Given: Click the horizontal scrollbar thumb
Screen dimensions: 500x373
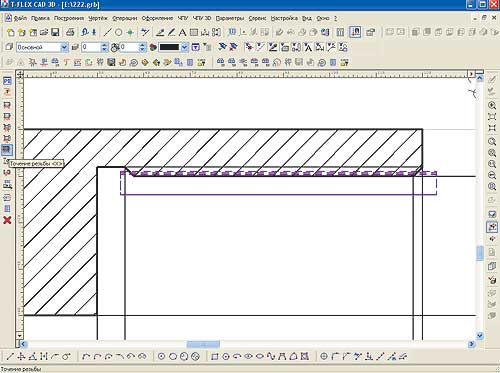Looking at the screenshot, I should 203,344.
